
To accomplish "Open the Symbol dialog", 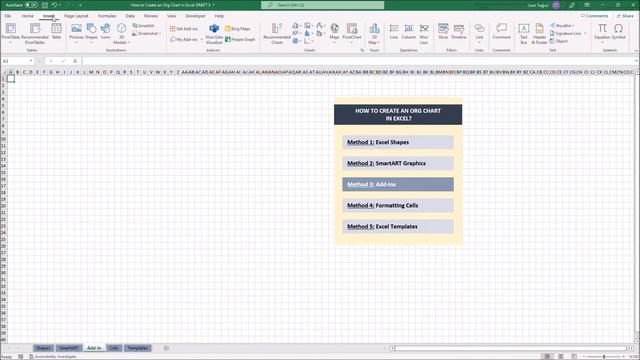I will coord(619,31).
